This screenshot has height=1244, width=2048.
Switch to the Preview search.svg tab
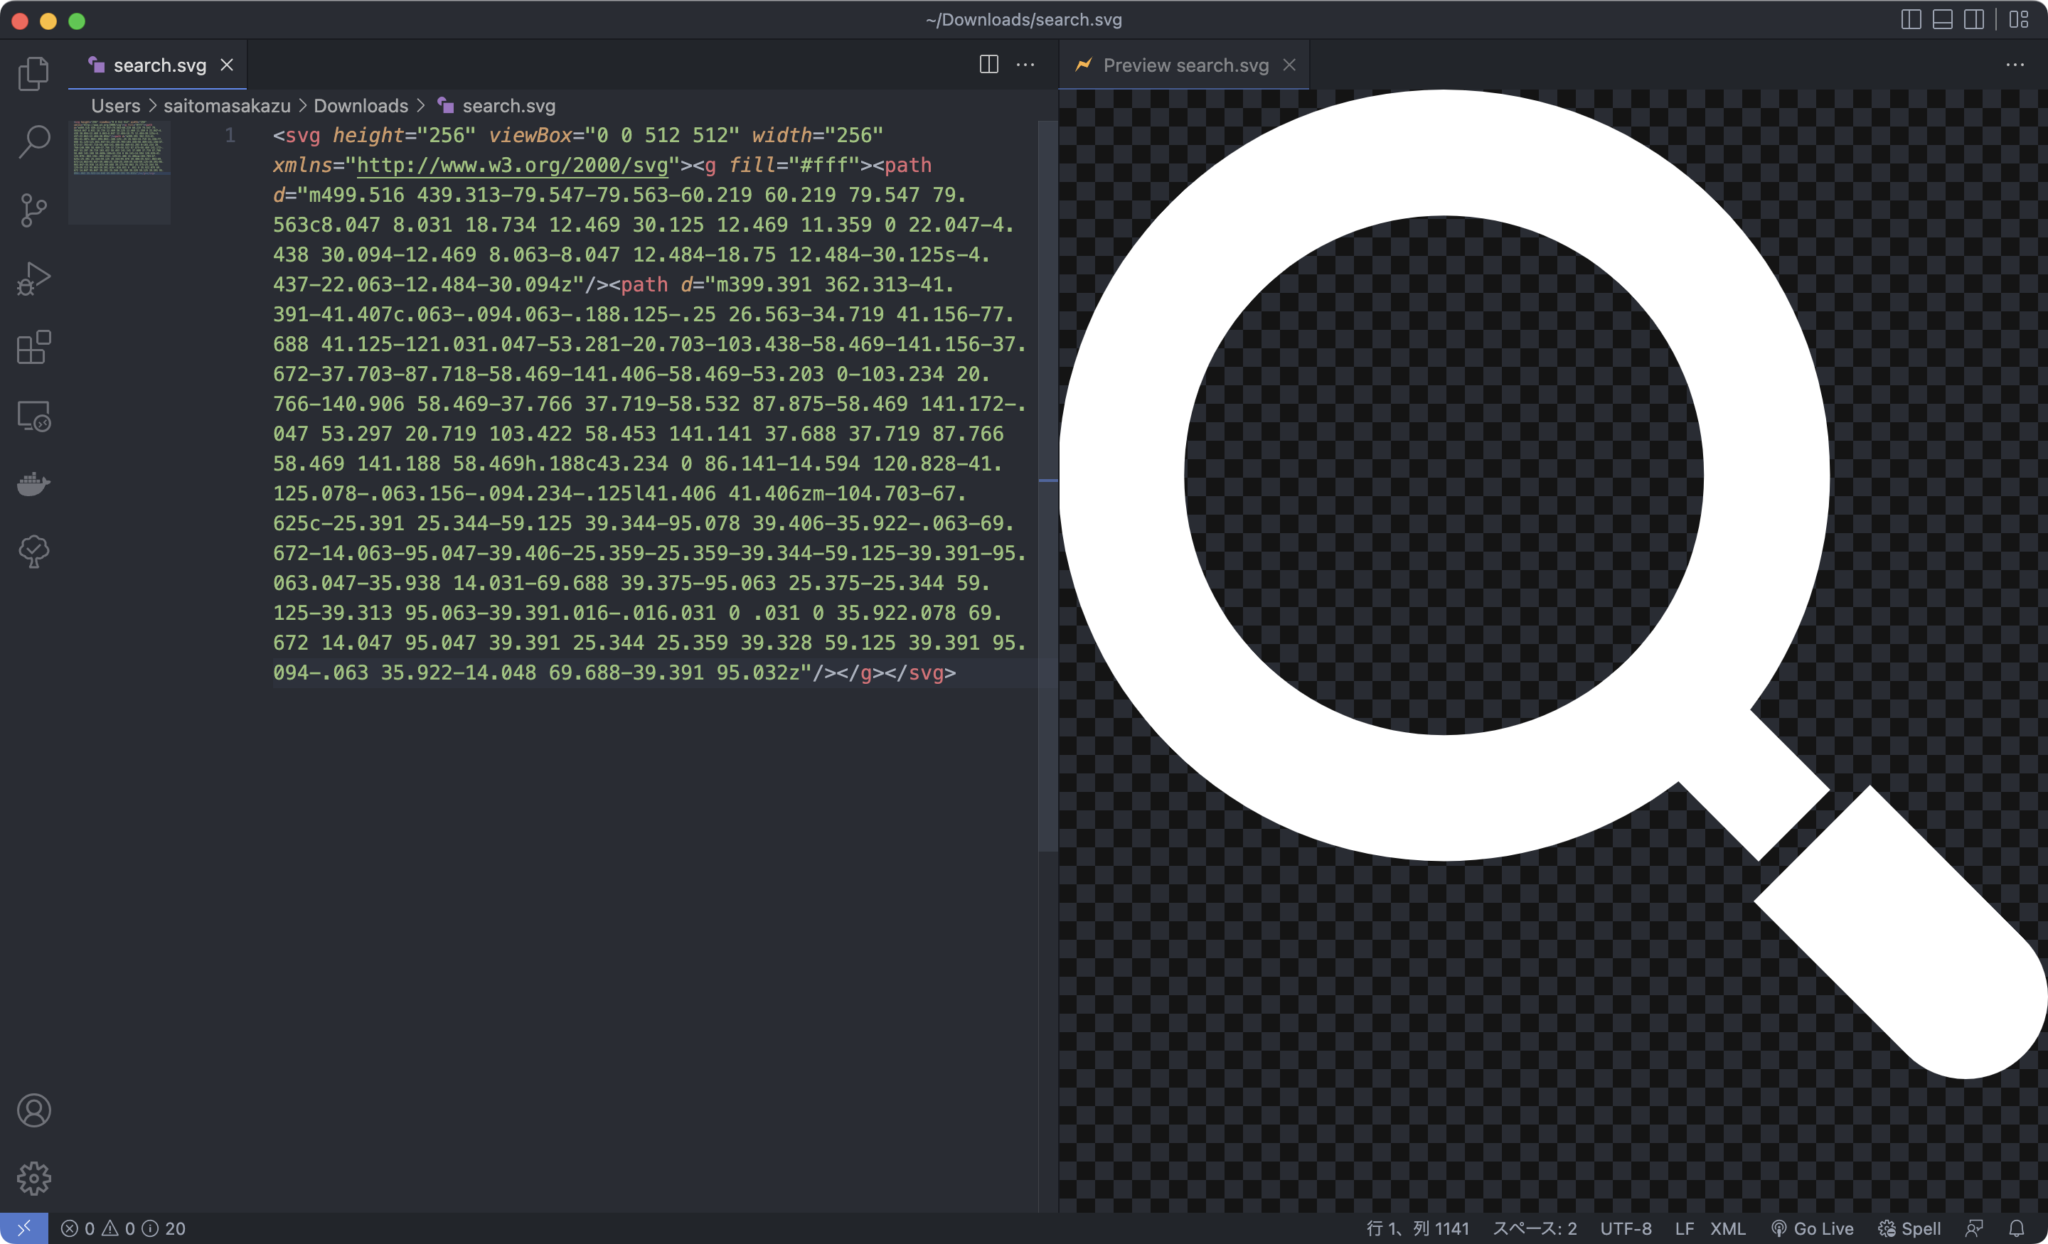tap(1186, 64)
